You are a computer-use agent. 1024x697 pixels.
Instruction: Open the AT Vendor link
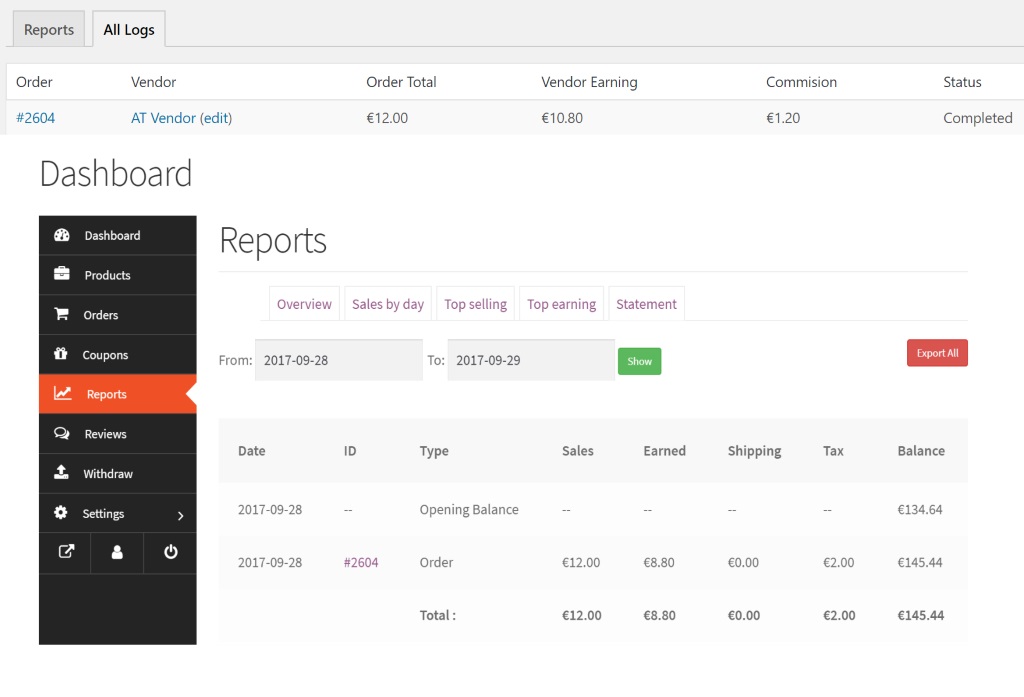[163, 118]
